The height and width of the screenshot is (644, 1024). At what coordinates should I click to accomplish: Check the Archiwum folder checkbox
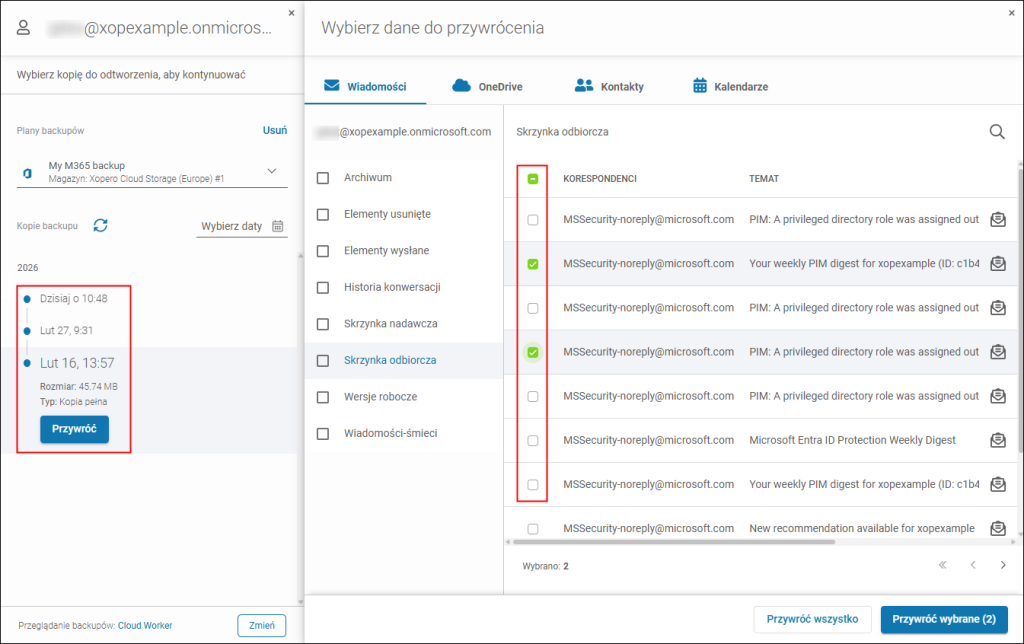[x=323, y=178]
